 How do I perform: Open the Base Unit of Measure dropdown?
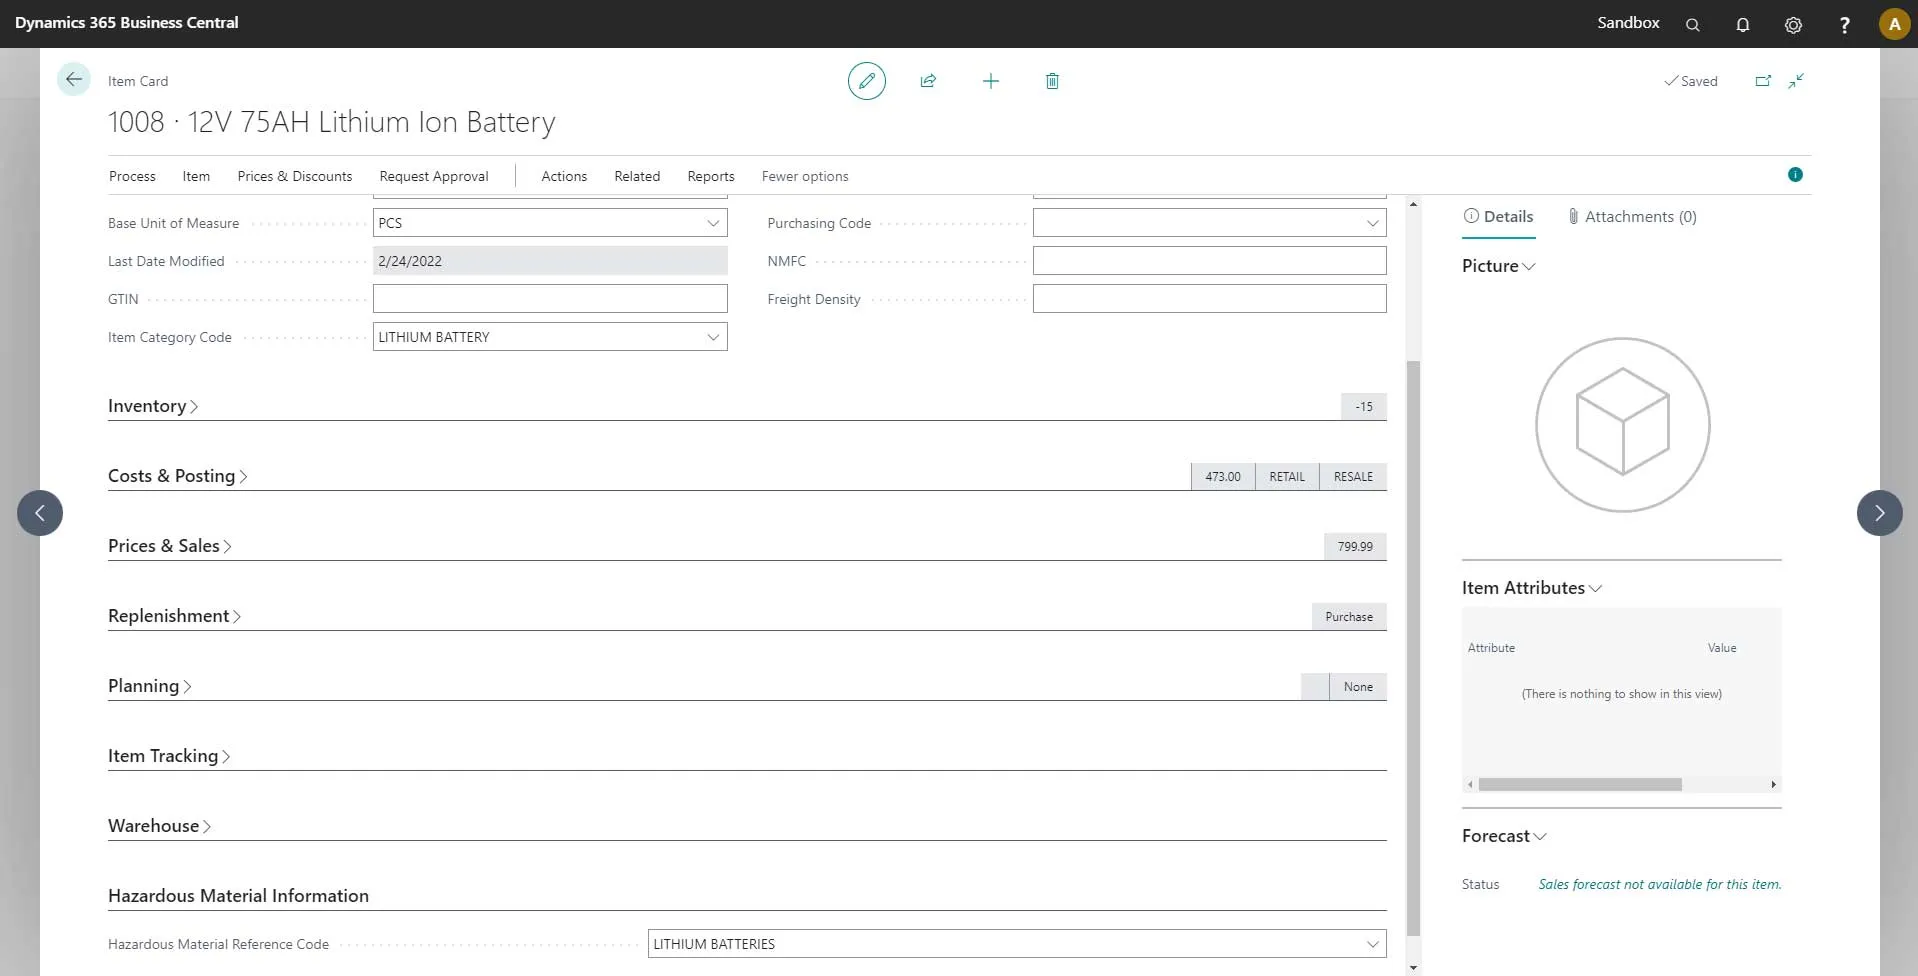point(713,223)
